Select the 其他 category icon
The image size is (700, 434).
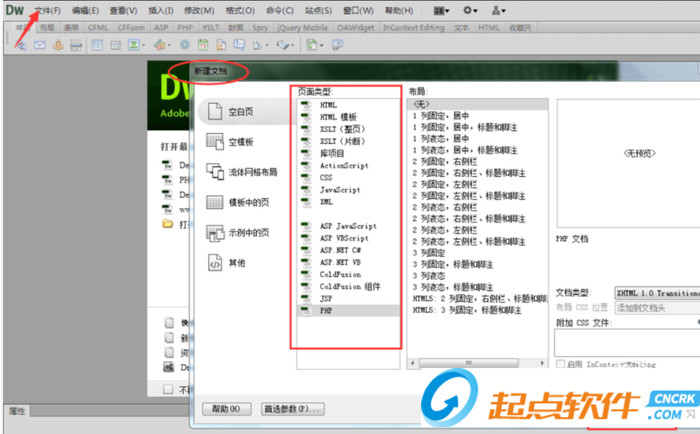click(x=215, y=263)
